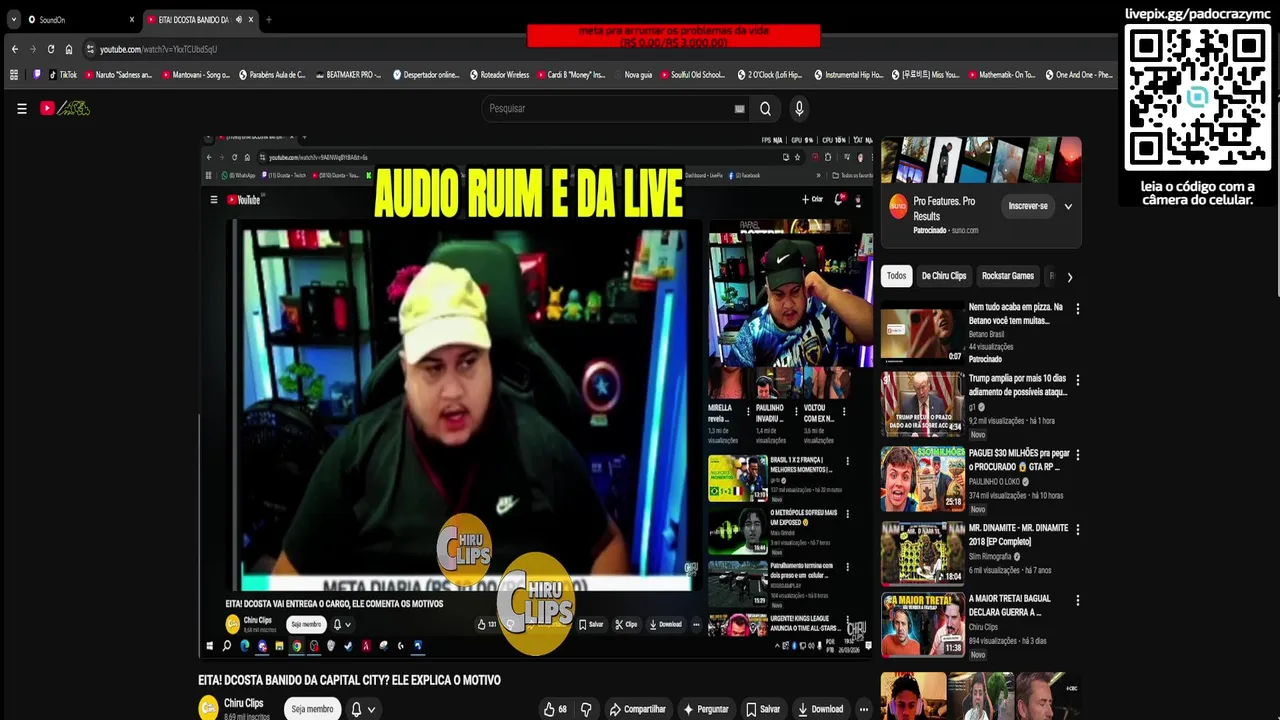1280x720 pixels.
Task: Mute audio on the YouTube tab
Action: (x=238, y=19)
